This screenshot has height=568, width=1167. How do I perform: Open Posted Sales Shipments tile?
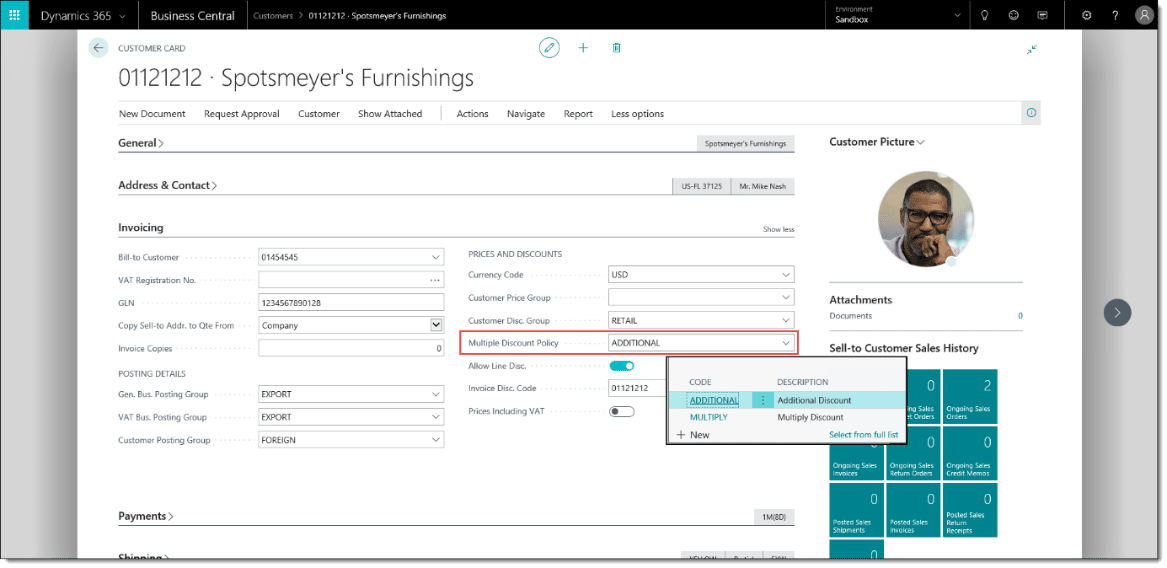856,511
